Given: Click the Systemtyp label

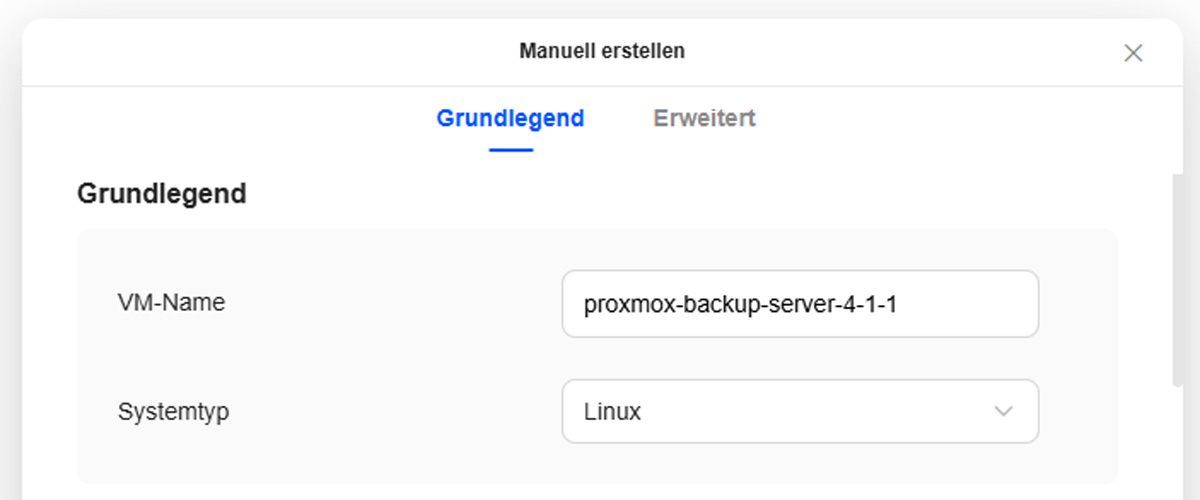Looking at the screenshot, I should [x=173, y=411].
